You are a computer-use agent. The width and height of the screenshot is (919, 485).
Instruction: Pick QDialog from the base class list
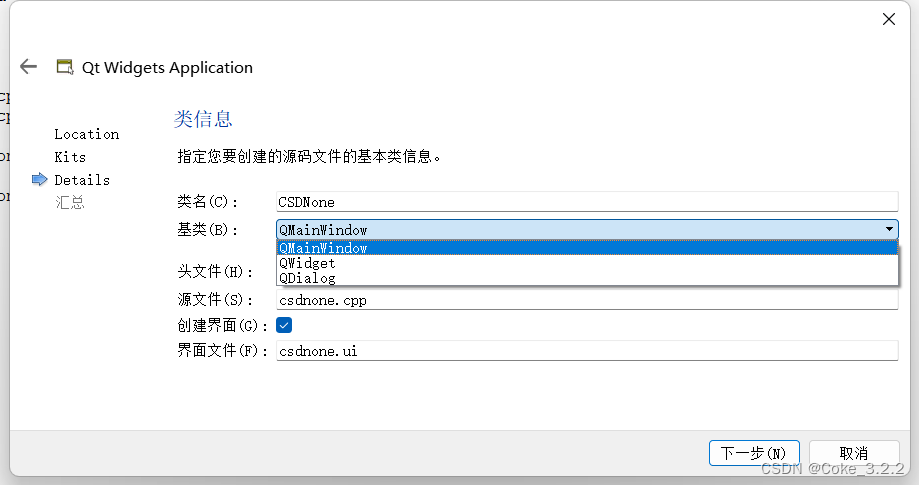click(587, 278)
